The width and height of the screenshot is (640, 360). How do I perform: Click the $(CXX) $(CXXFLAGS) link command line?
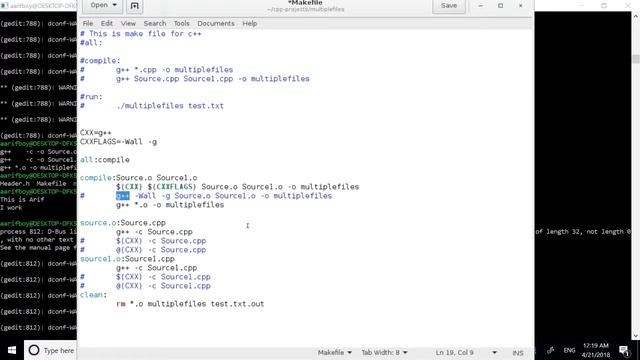tap(238, 187)
